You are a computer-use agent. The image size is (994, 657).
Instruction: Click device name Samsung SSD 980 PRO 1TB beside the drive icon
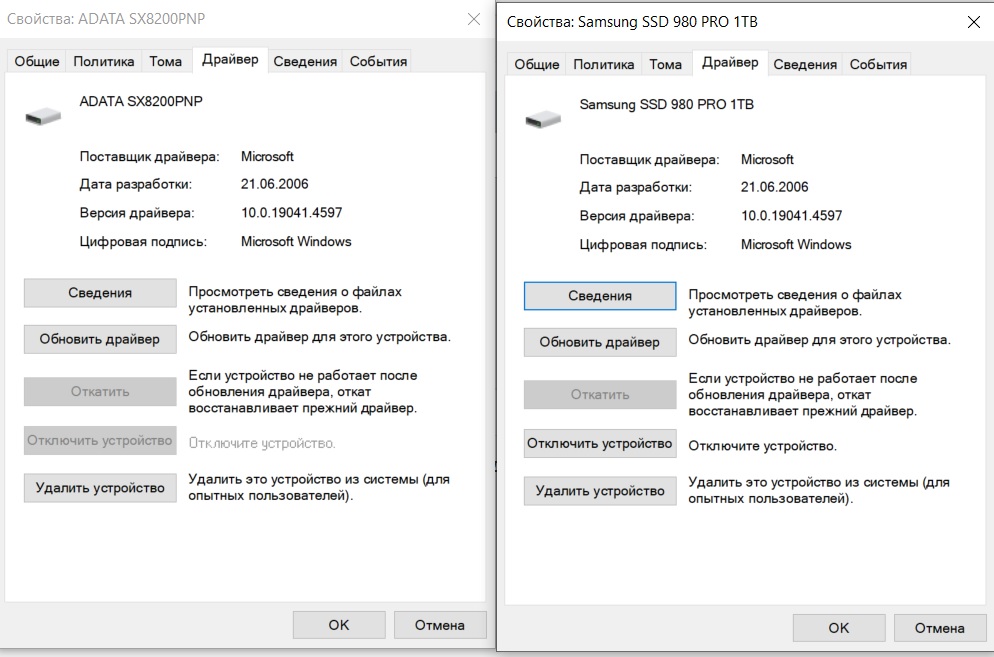pos(667,105)
